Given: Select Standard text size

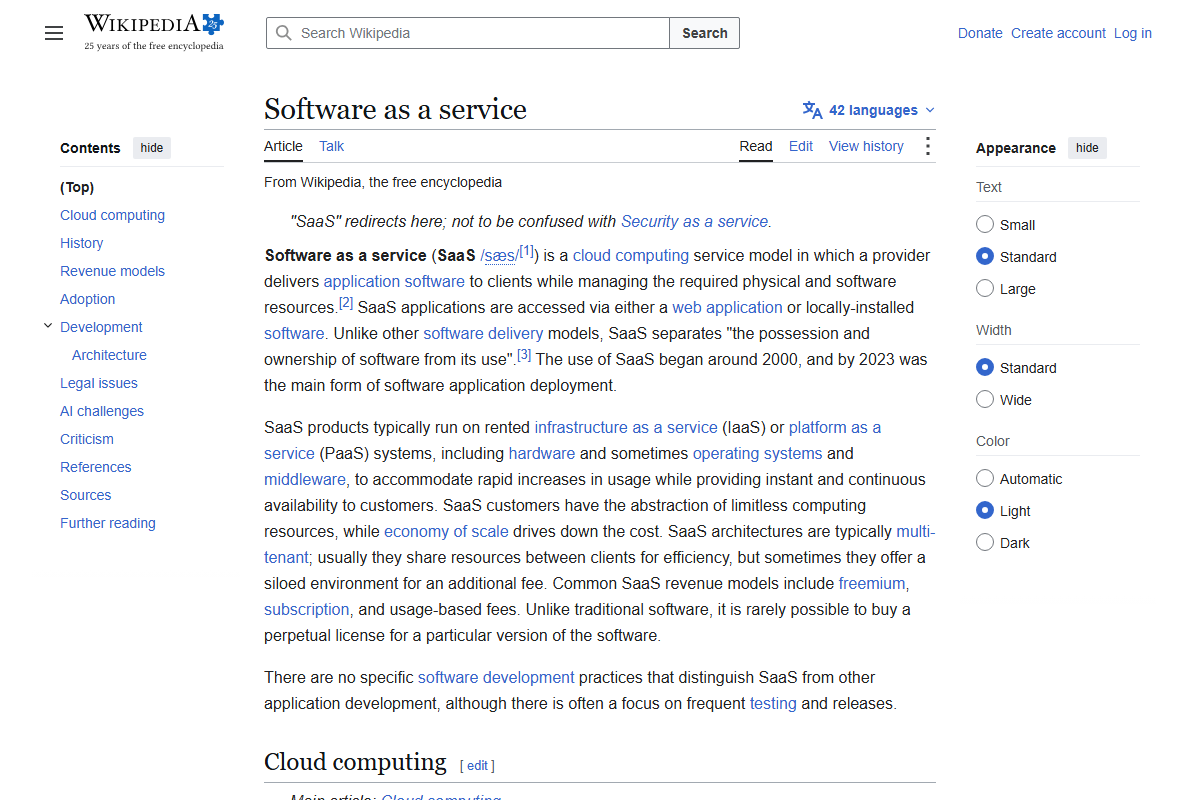Looking at the screenshot, I should coord(985,256).
